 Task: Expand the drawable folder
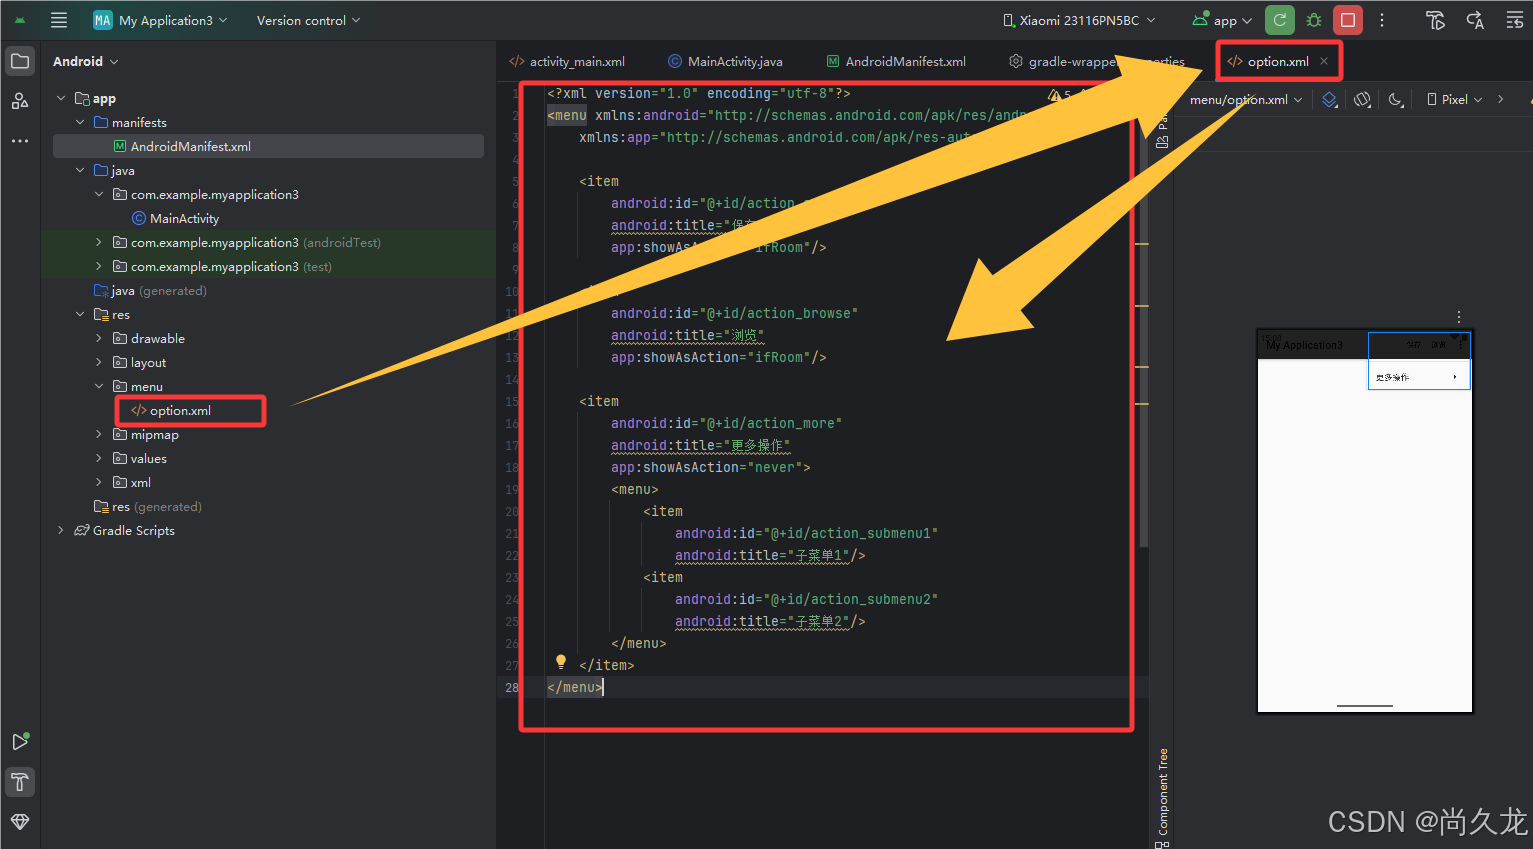(x=99, y=338)
